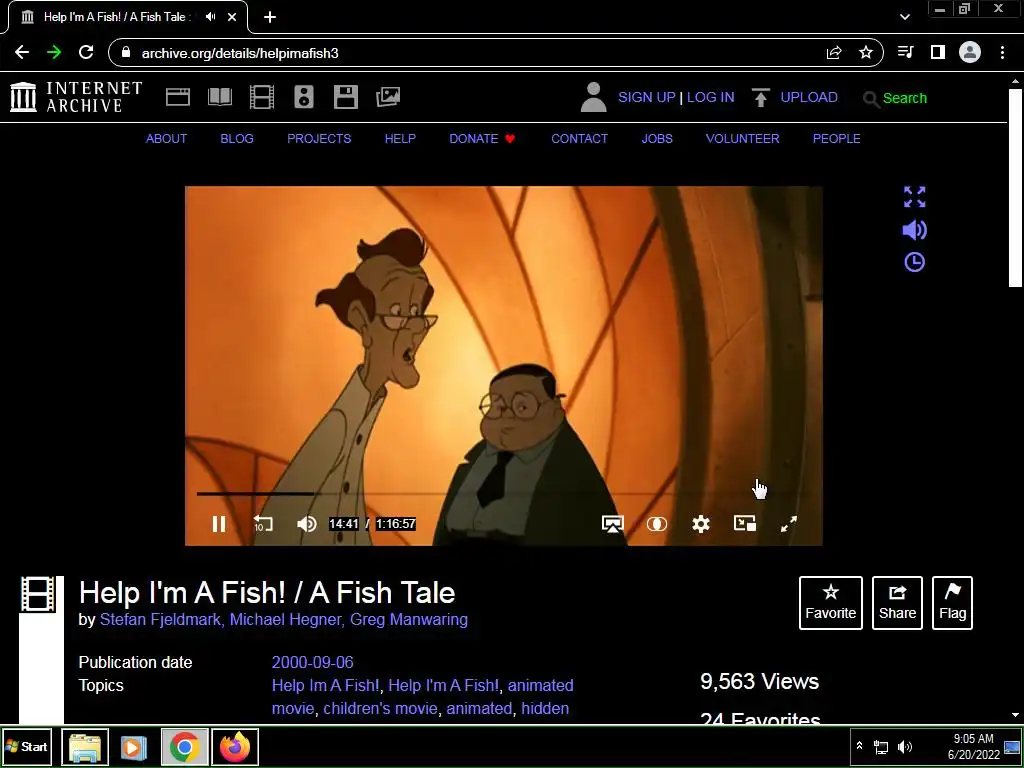Open the "children's movie" topic link
The width and height of the screenshot is (1024, 768).
(x=380, y=709)
